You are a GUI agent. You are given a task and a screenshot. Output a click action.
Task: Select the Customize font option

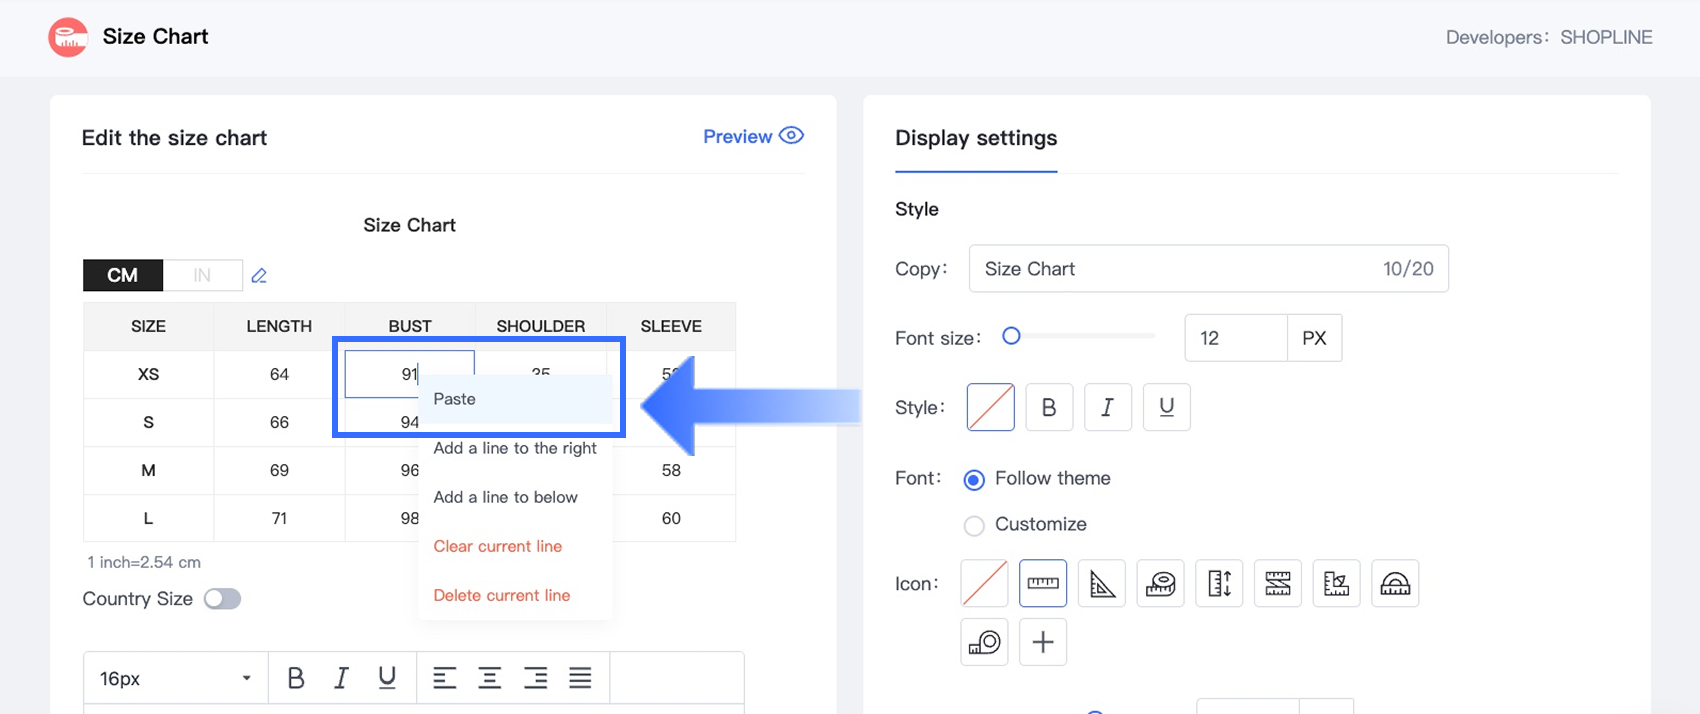(973, 525)
